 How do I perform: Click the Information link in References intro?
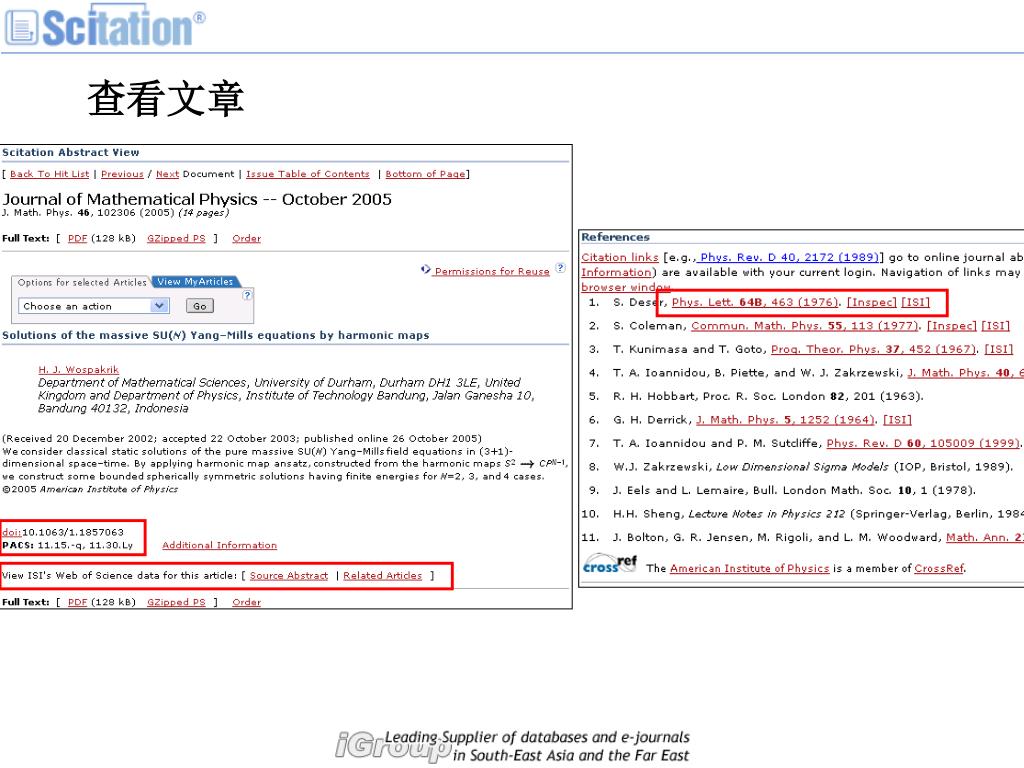[616, 272]
